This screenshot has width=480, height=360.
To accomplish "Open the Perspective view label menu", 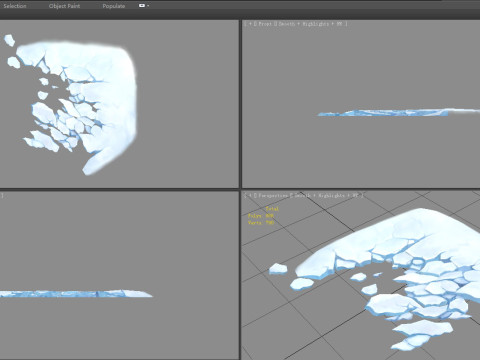I will (x=273, y=195).
